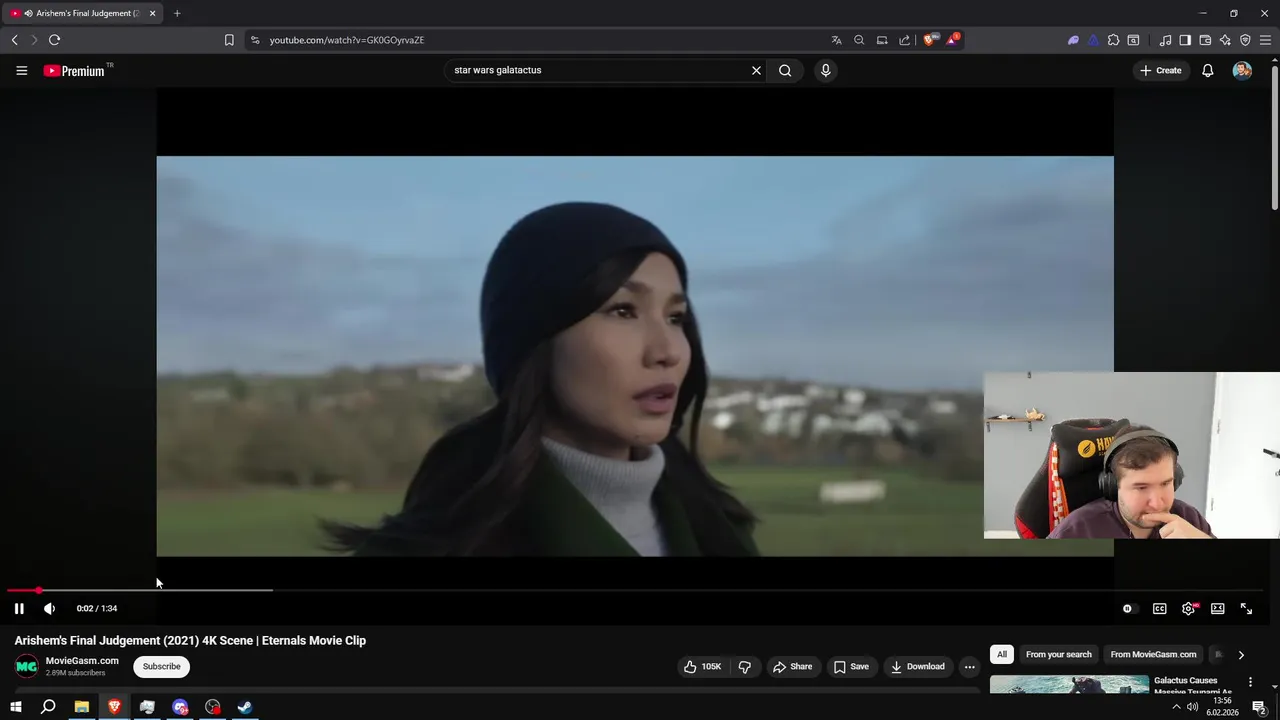This screenshot has width=1280, height=720.
Task: Open YouTube notifications bell
Action: (1207, 70)
